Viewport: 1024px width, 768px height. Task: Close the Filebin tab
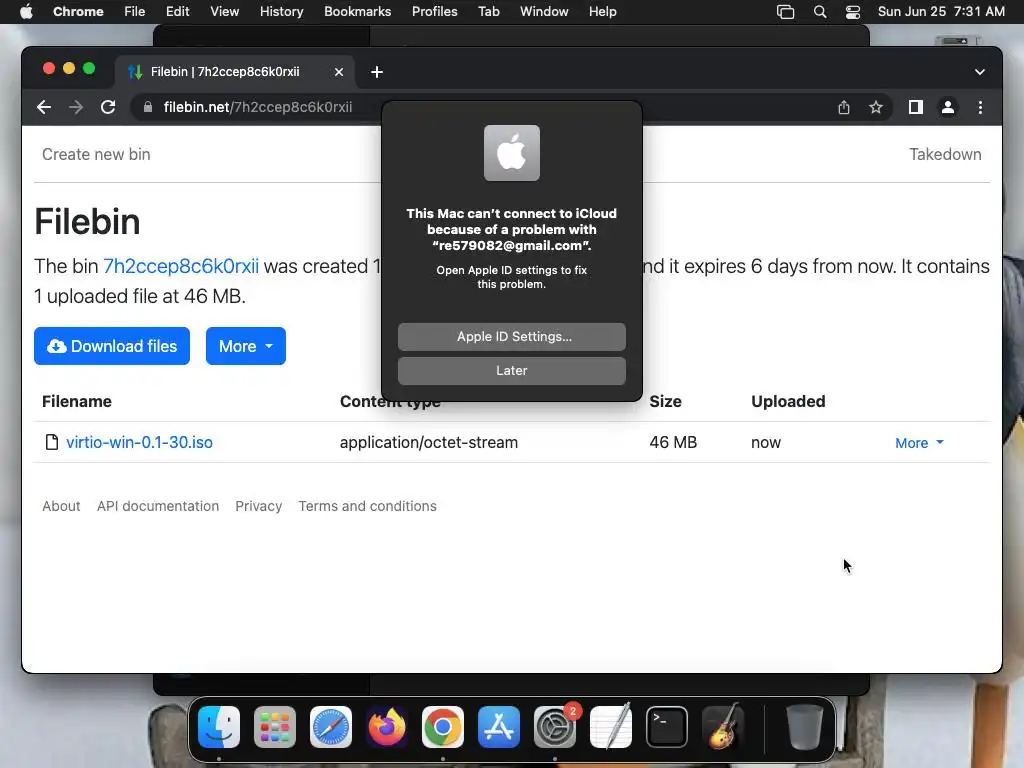(338, 72)
